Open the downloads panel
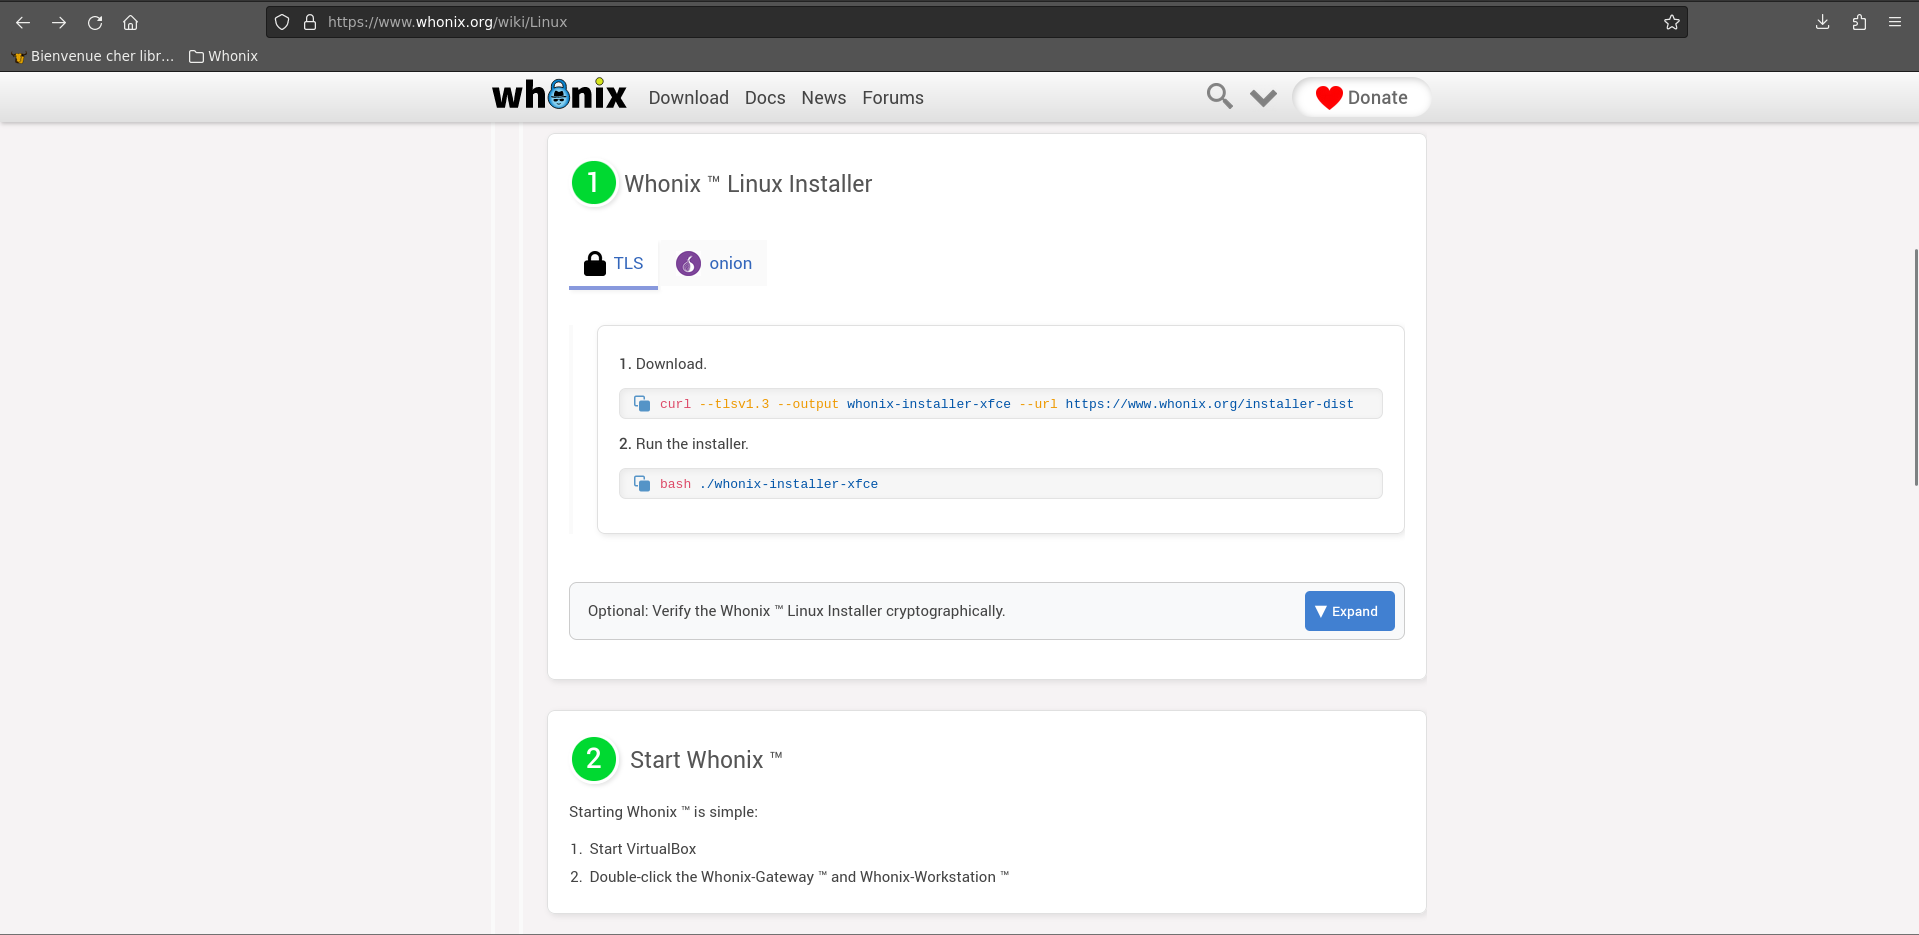The height and width of the screenshot is (935, 1919). 1822,22
